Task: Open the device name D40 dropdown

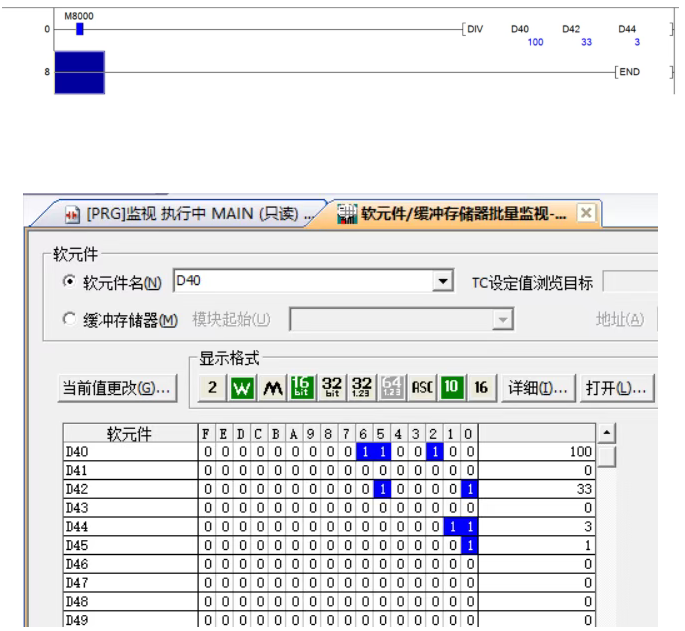Action: click(443, 283)
